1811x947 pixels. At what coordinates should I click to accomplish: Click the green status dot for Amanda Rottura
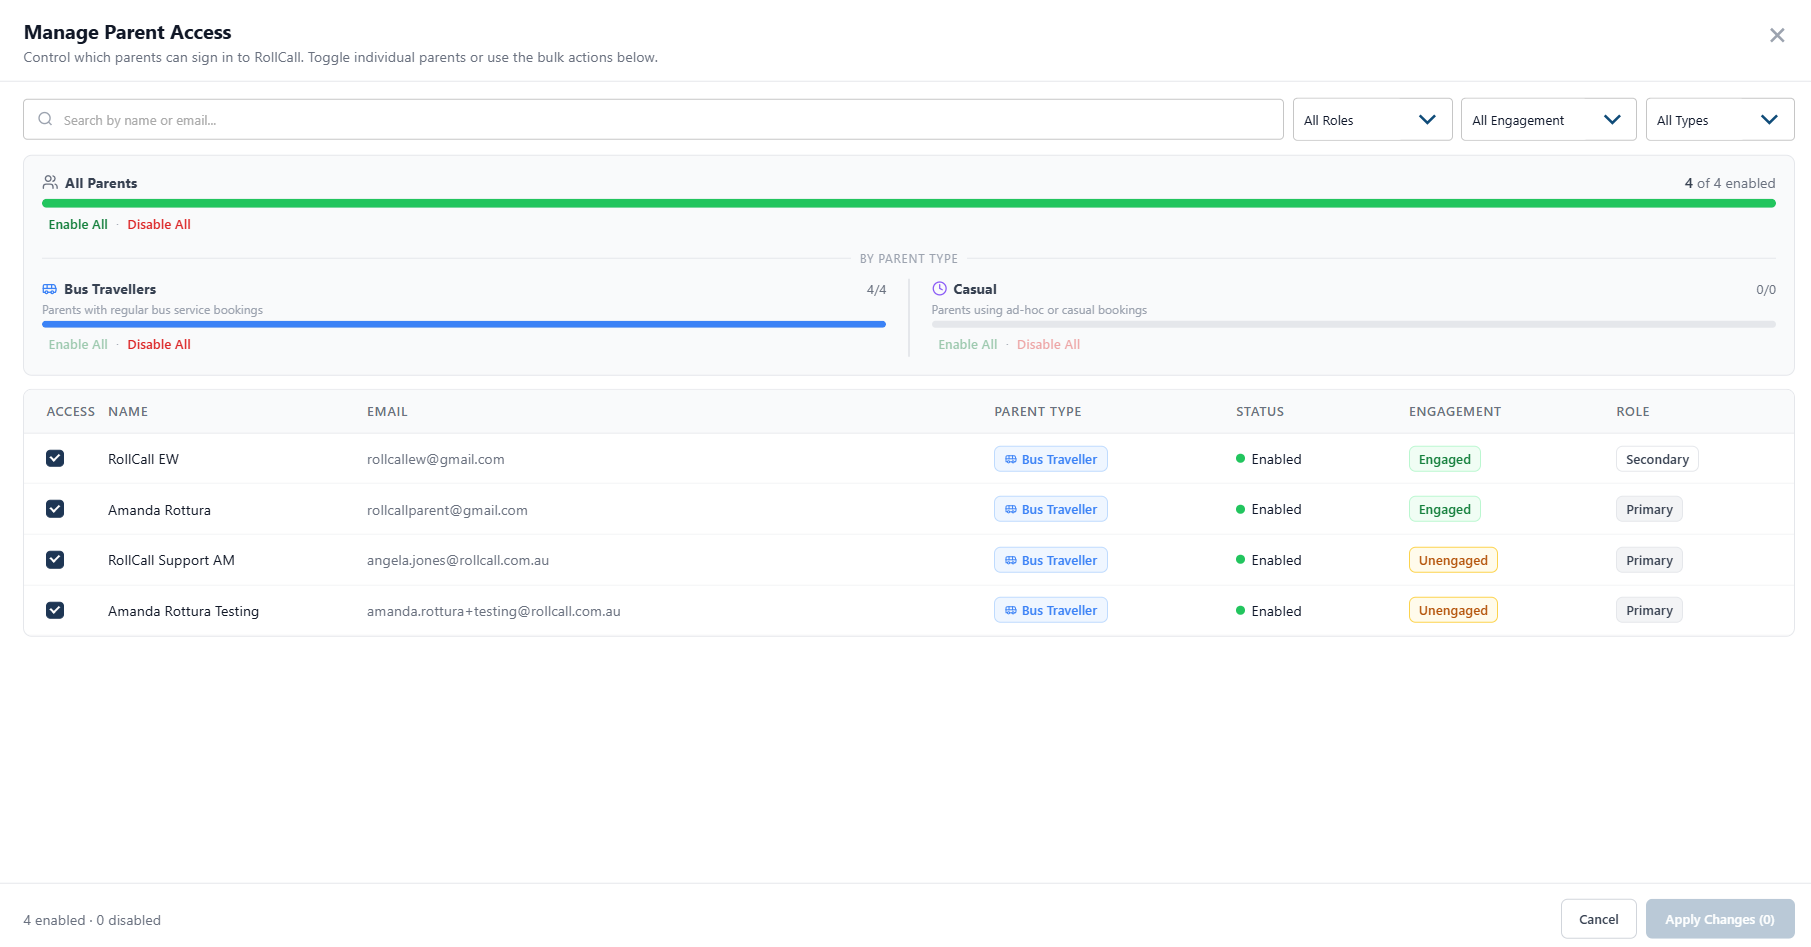[1240, 509]
